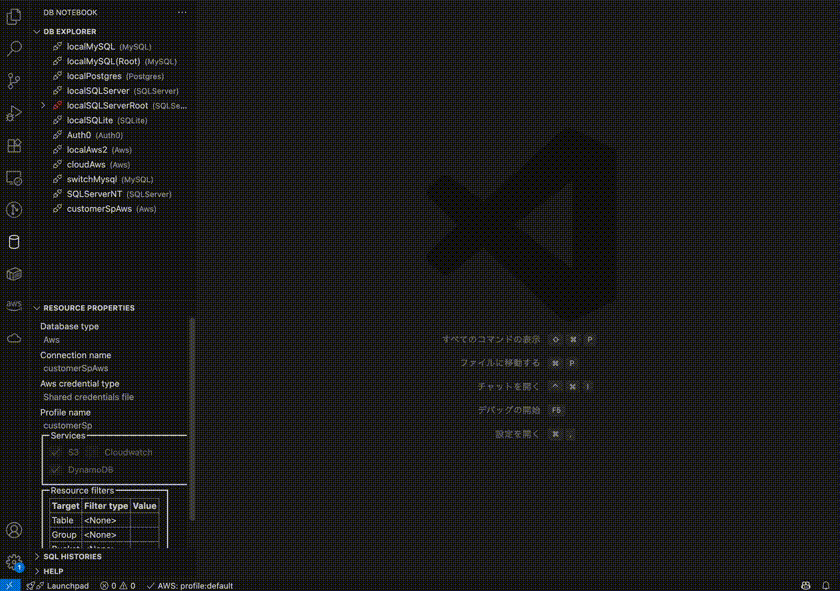Expand the localSQLServerRoot connection chevron
This screenshot has height=591, width=840.
43,106
